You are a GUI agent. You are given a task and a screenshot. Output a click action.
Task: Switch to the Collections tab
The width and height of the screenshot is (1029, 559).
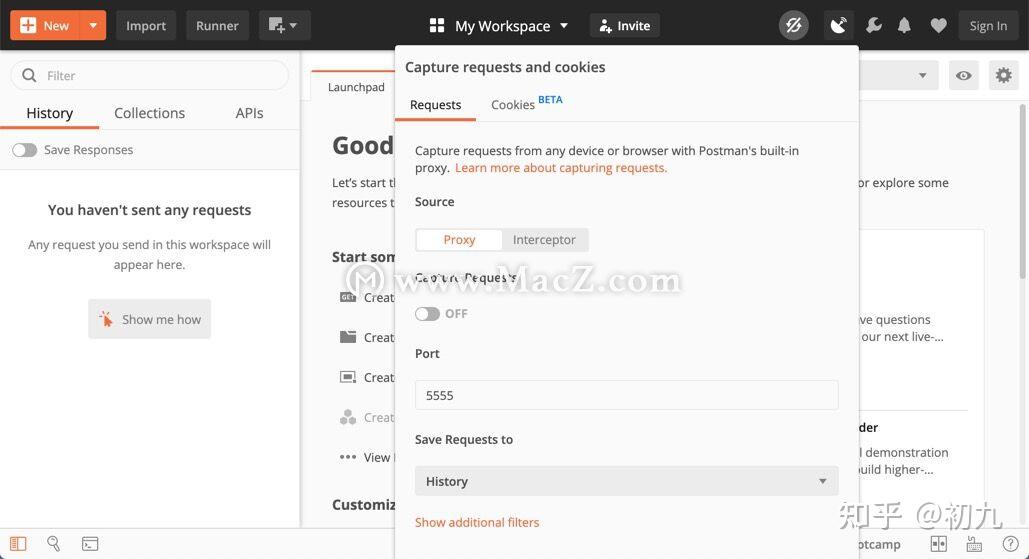pos(150,113)
